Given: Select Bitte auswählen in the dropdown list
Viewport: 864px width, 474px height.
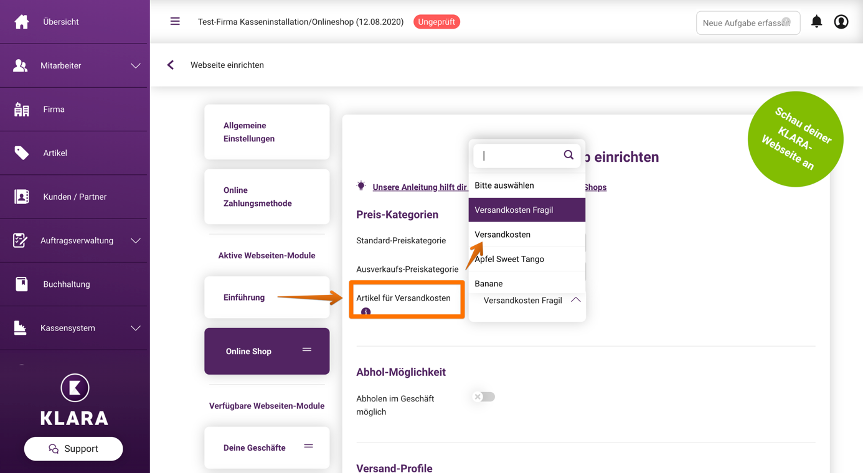Looking at the screenshot, I should point(527,186).
